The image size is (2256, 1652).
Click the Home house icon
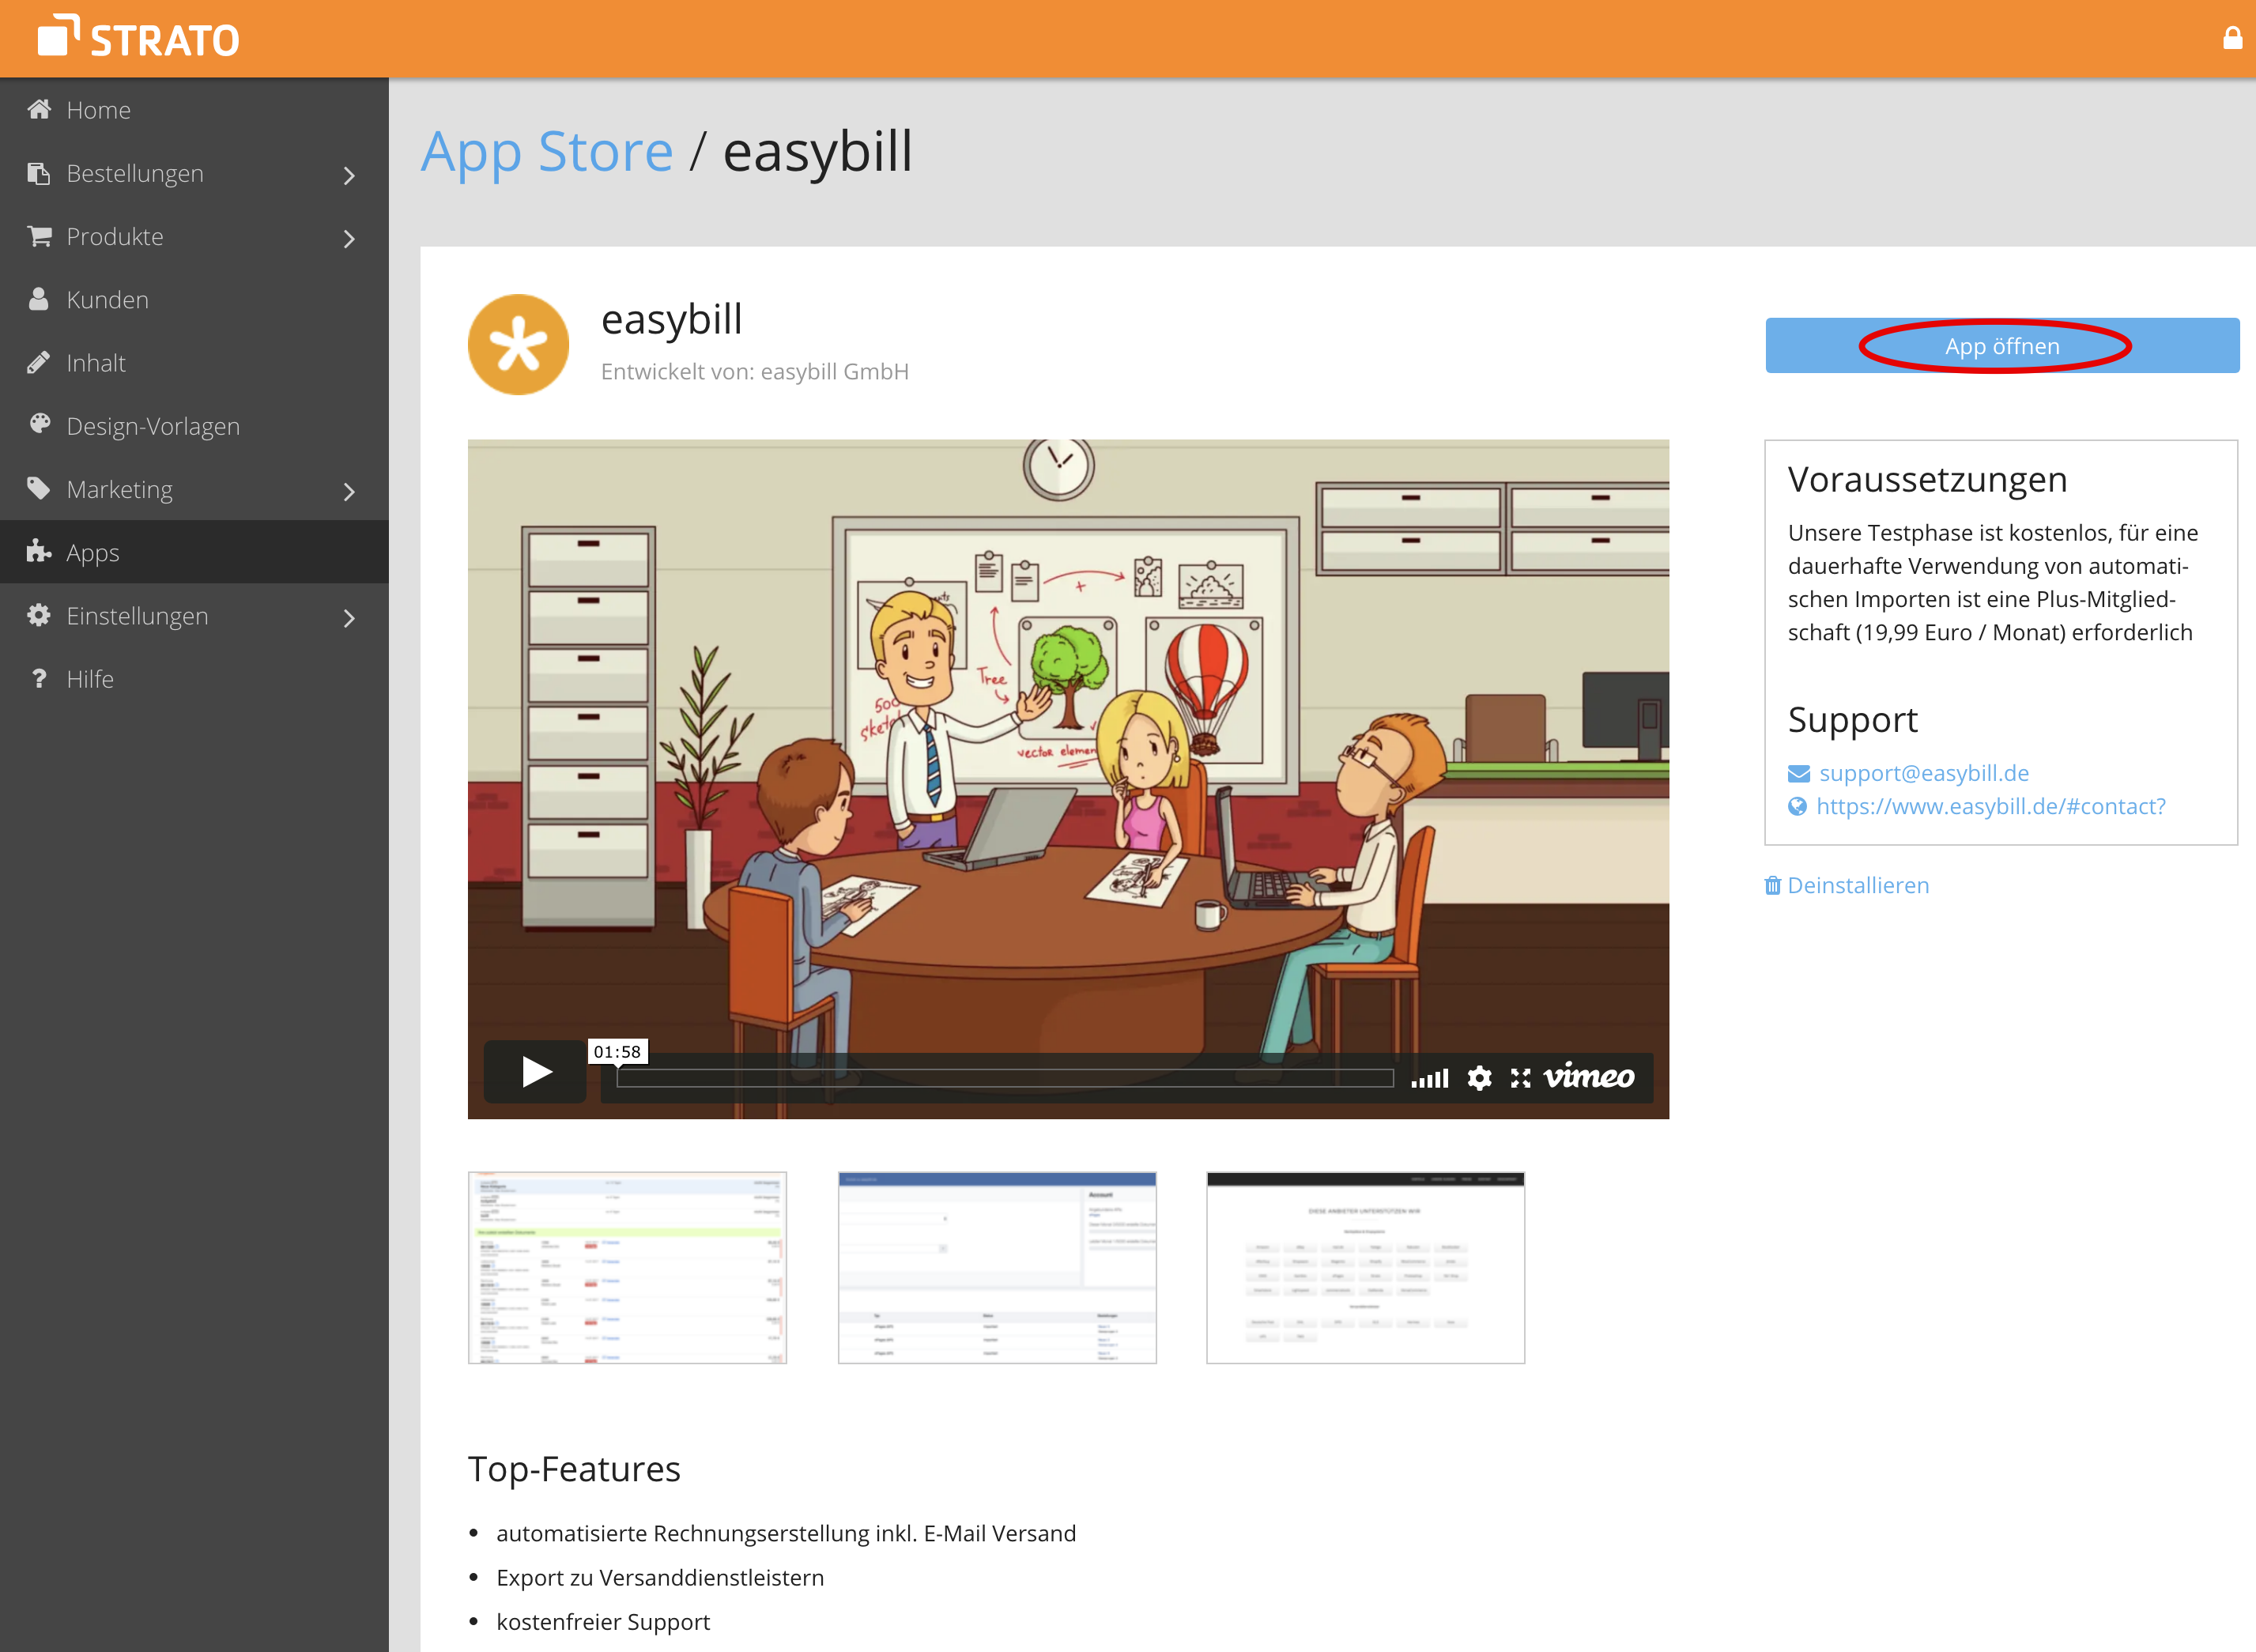39,109
